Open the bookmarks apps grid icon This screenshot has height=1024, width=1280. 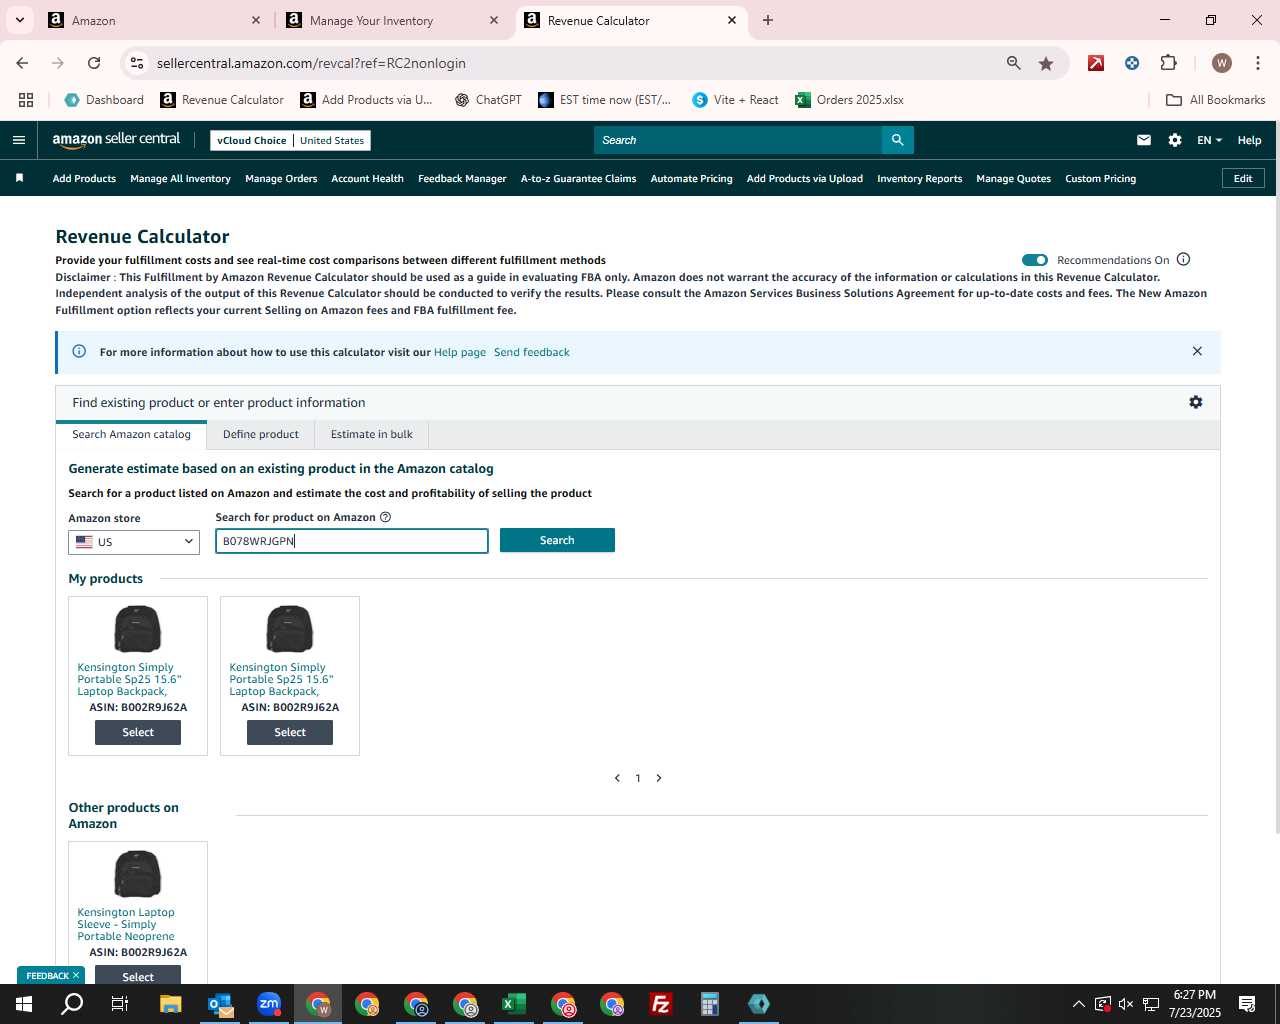pyautogui.click(x=26, y=100)
